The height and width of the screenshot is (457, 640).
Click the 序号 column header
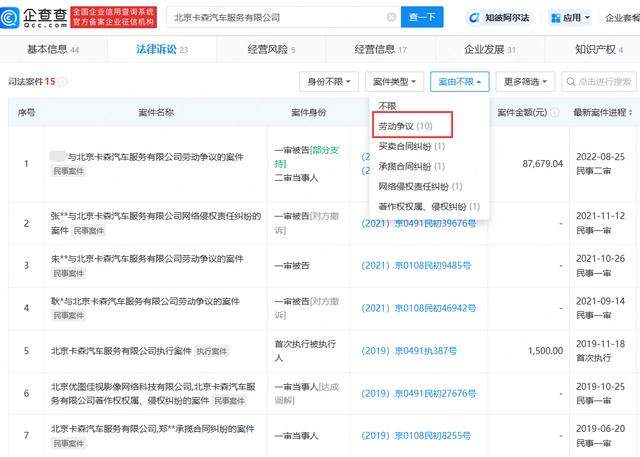(x=26, y=112)
